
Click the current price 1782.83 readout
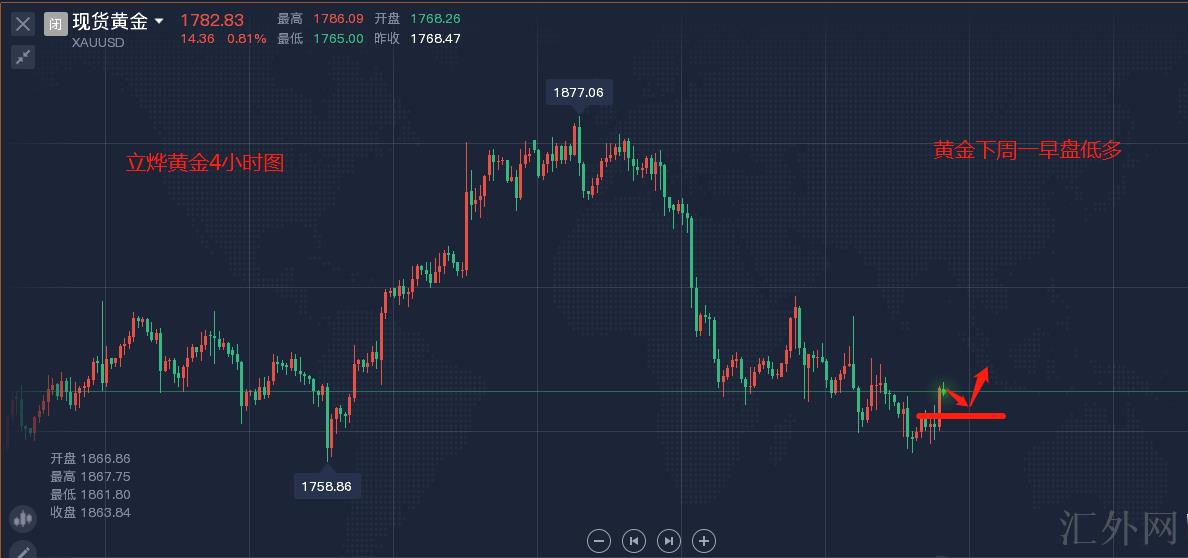pos(212,20)
